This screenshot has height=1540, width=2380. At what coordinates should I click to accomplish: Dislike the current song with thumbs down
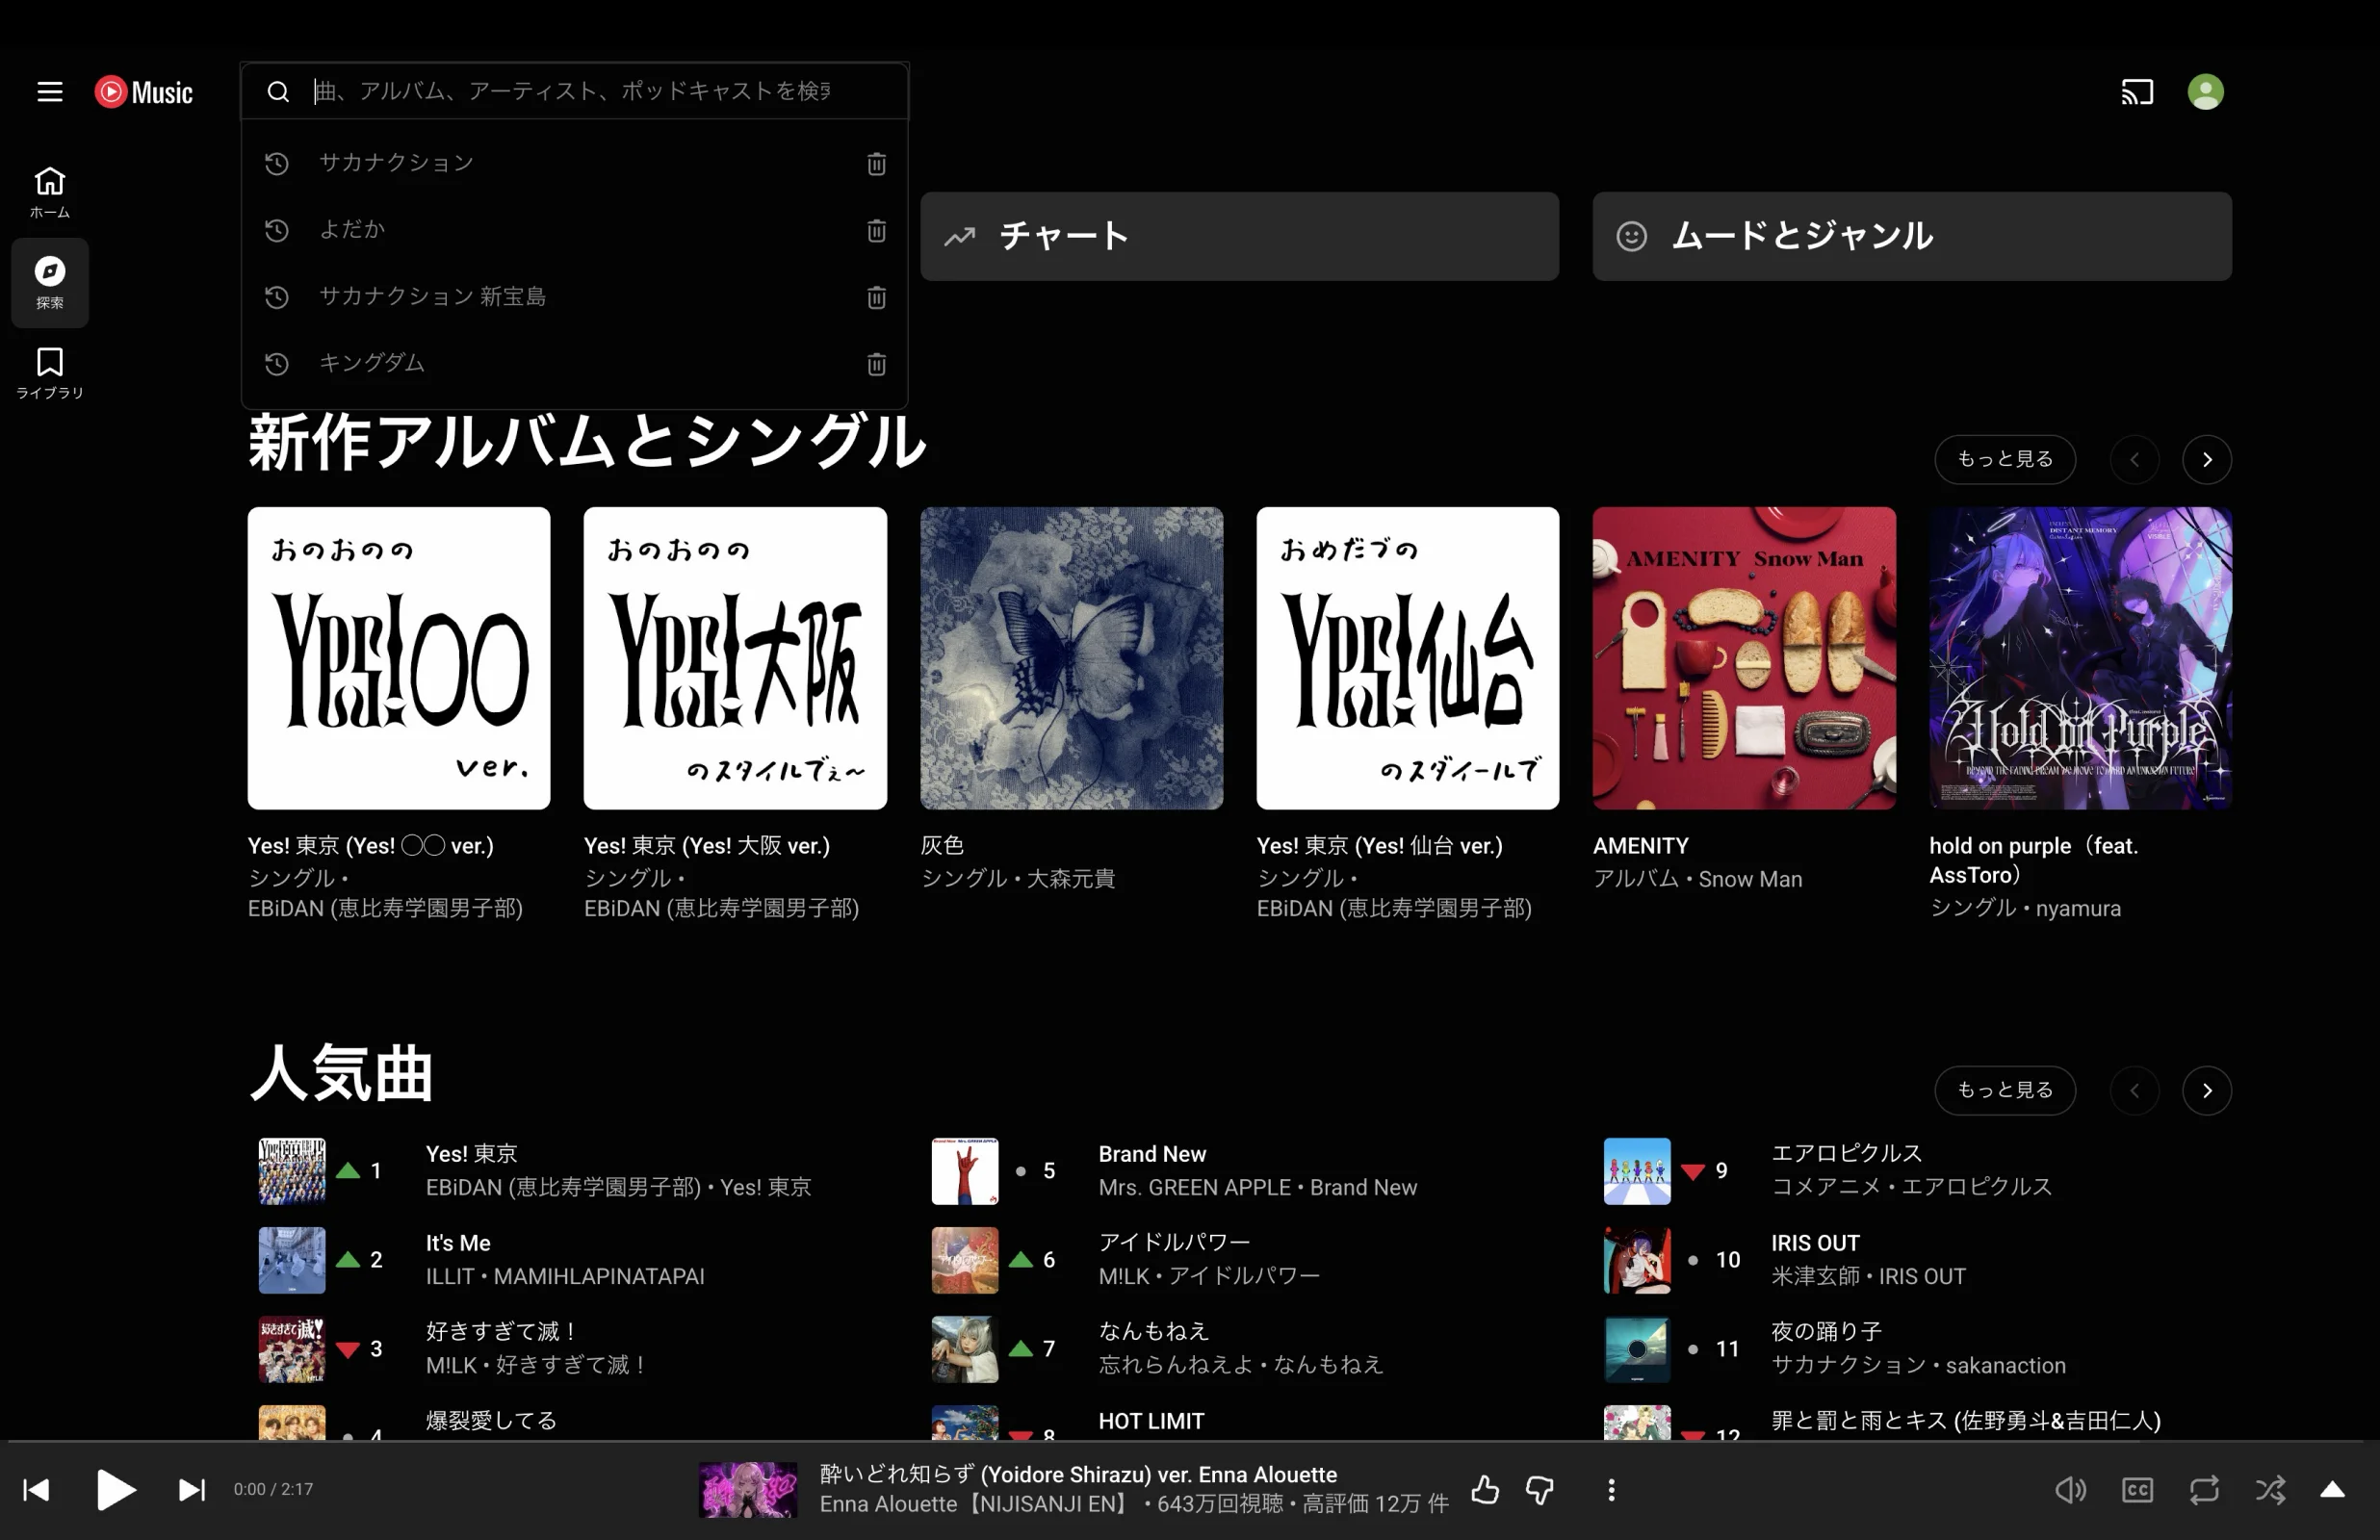[1539, 1490]
